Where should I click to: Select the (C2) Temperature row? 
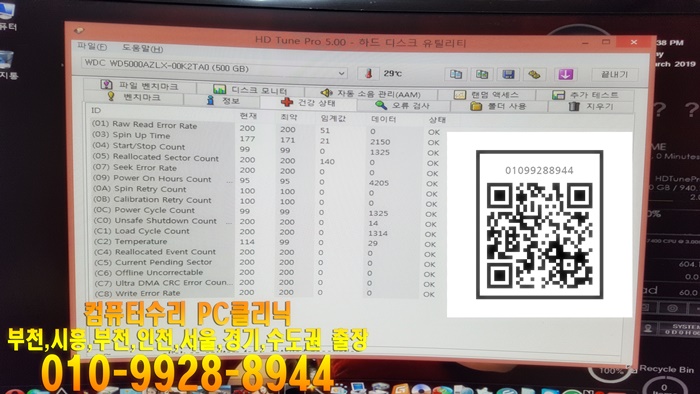pos(266,241)
